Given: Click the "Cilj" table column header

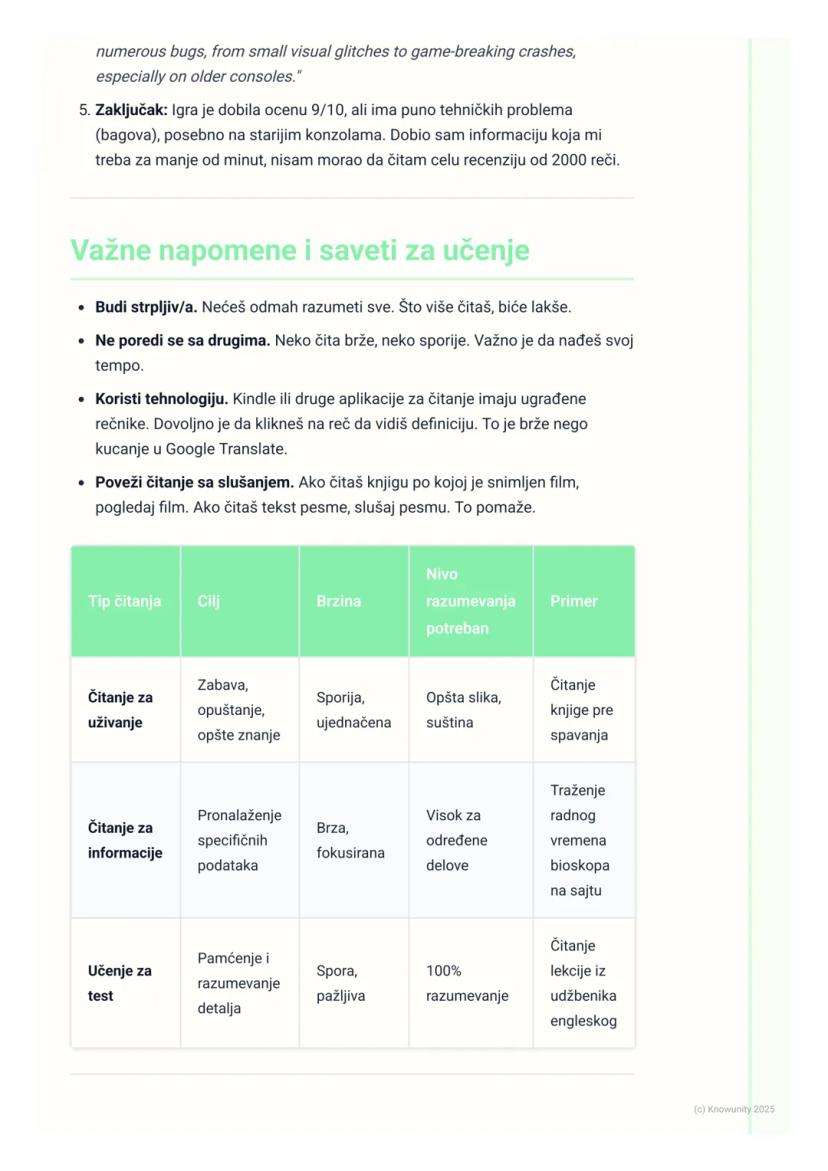Looking at the screenshot, I should point(209,601).
